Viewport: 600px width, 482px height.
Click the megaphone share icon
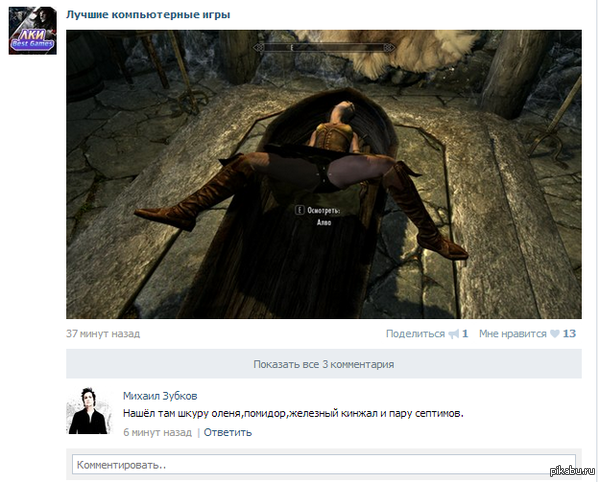[x=453, y=334]
